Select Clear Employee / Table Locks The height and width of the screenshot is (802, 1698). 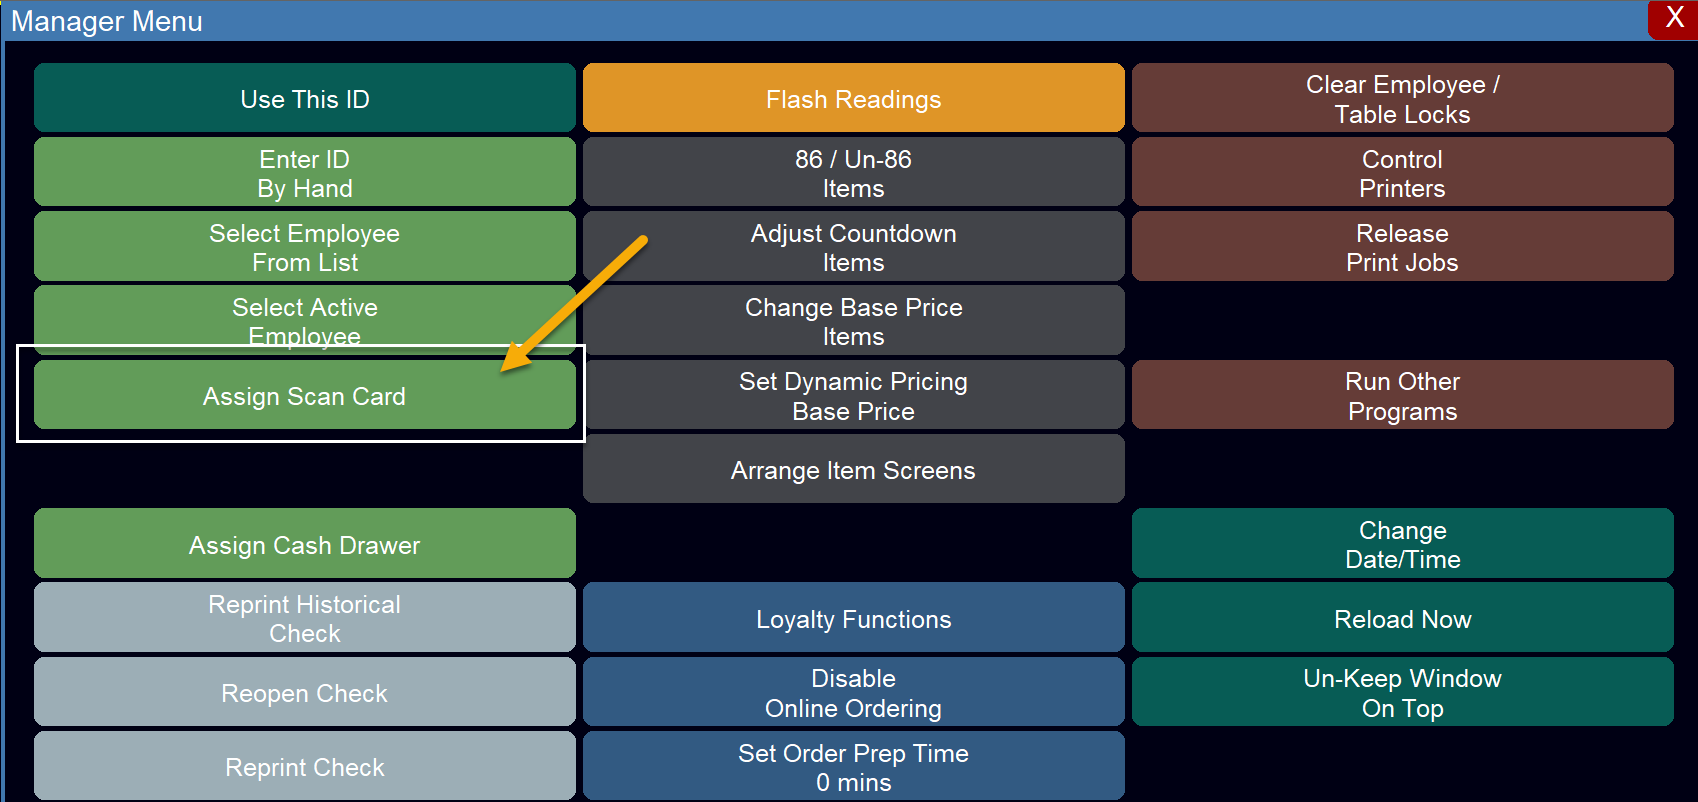coord(1403,98)
